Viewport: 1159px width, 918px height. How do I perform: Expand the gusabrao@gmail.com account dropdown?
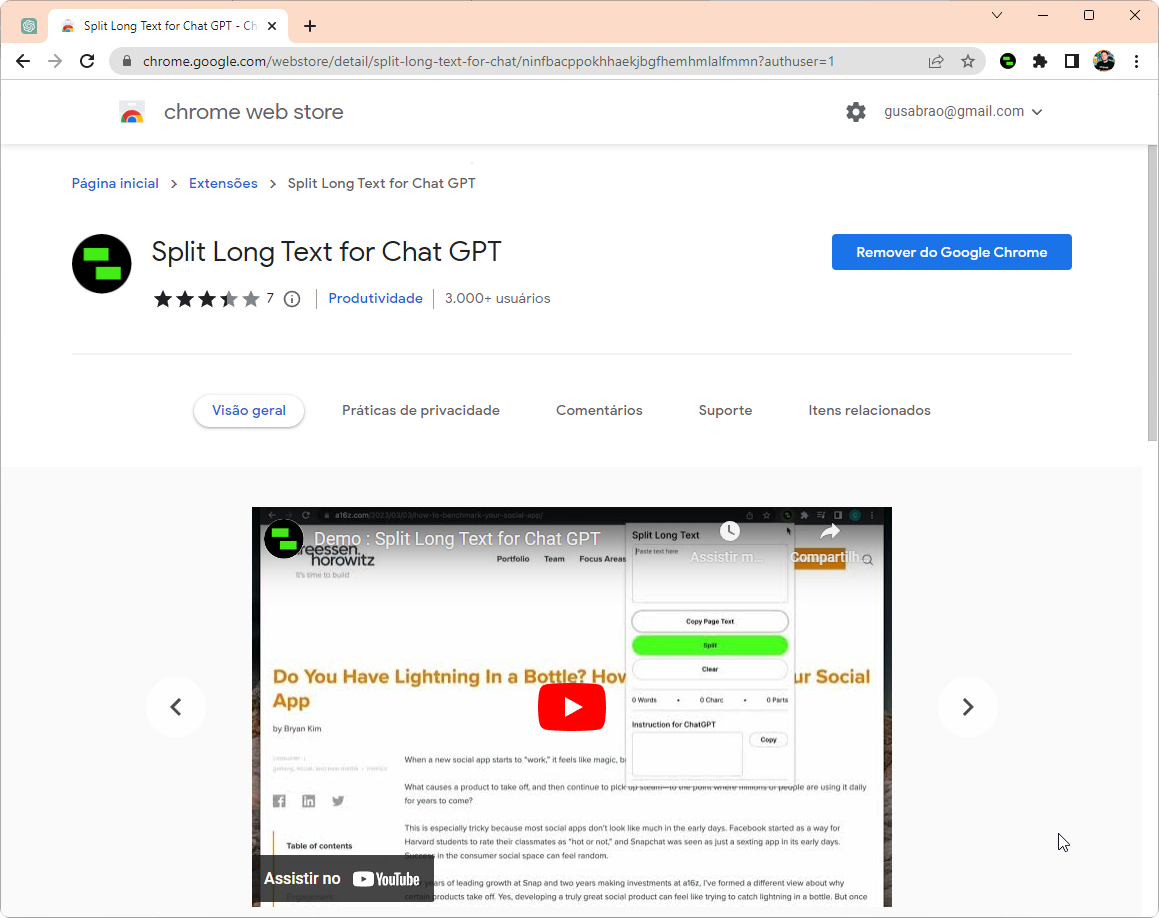point(963,112)
